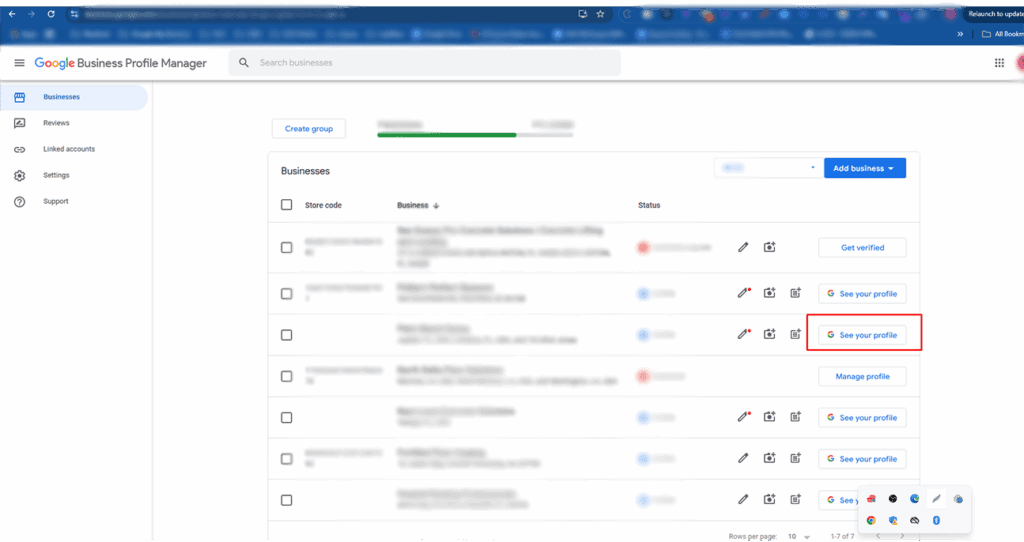Viewport: 1024px width, 542px height.
Task: Open the filter dropdown beside Add business
Action: pyautogui.click(x=766, y=168)
